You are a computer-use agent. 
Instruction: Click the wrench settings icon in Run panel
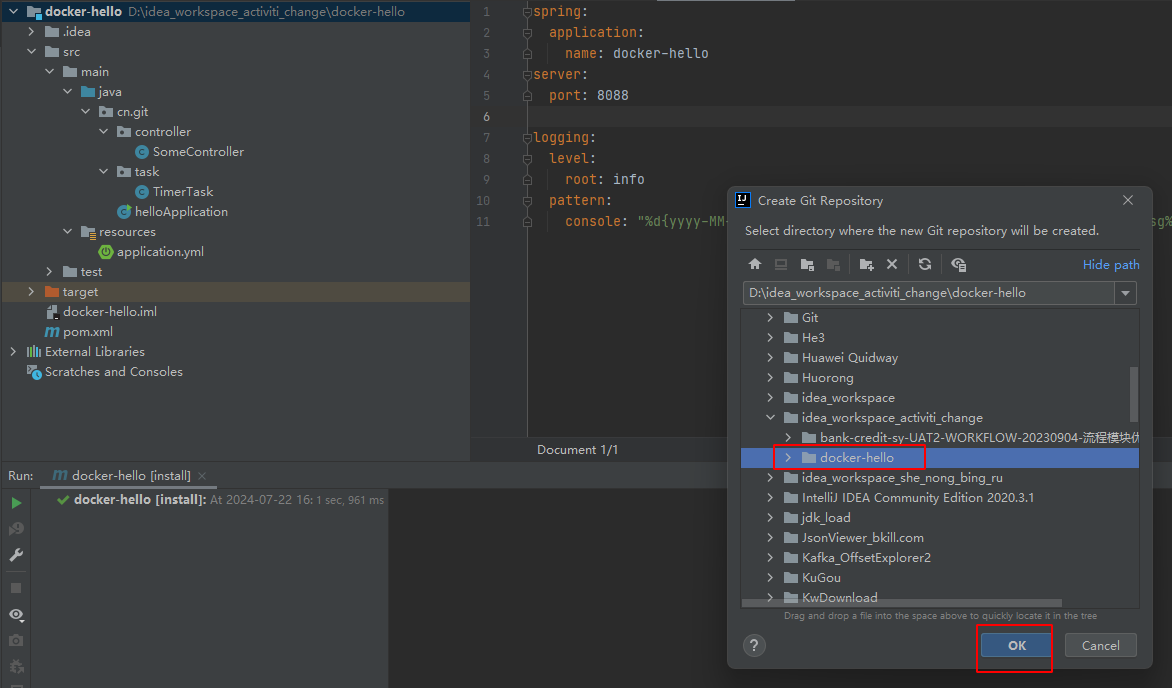click(16, 555)
